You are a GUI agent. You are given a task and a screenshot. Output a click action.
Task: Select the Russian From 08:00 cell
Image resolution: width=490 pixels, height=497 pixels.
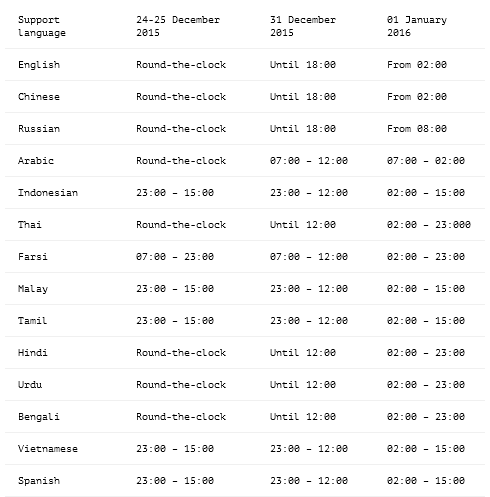click(417, 129)
